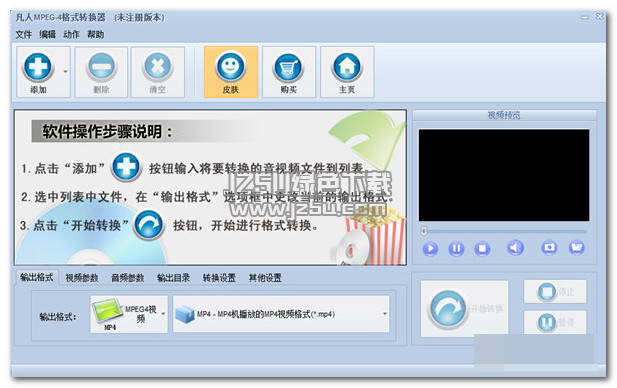
Task: Click the 删除 (Delete) minus icon
Action: coord(102,67)
